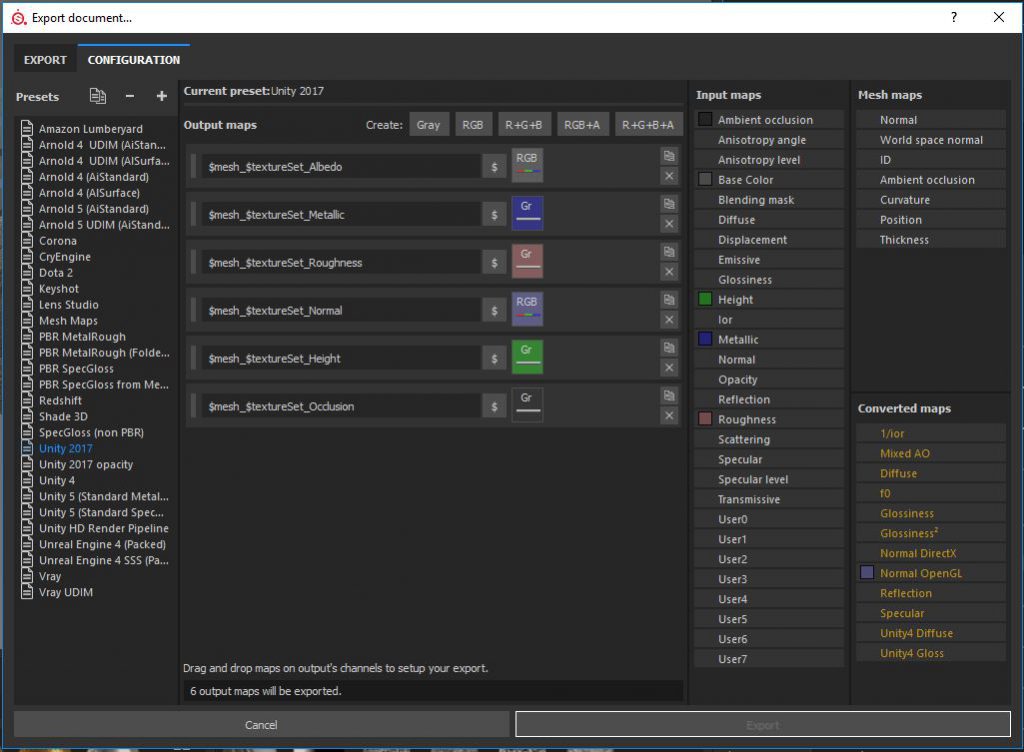Select the Mixed AO converted map
This screenshot has height=752, width=1024.
[x=931, y=453]
